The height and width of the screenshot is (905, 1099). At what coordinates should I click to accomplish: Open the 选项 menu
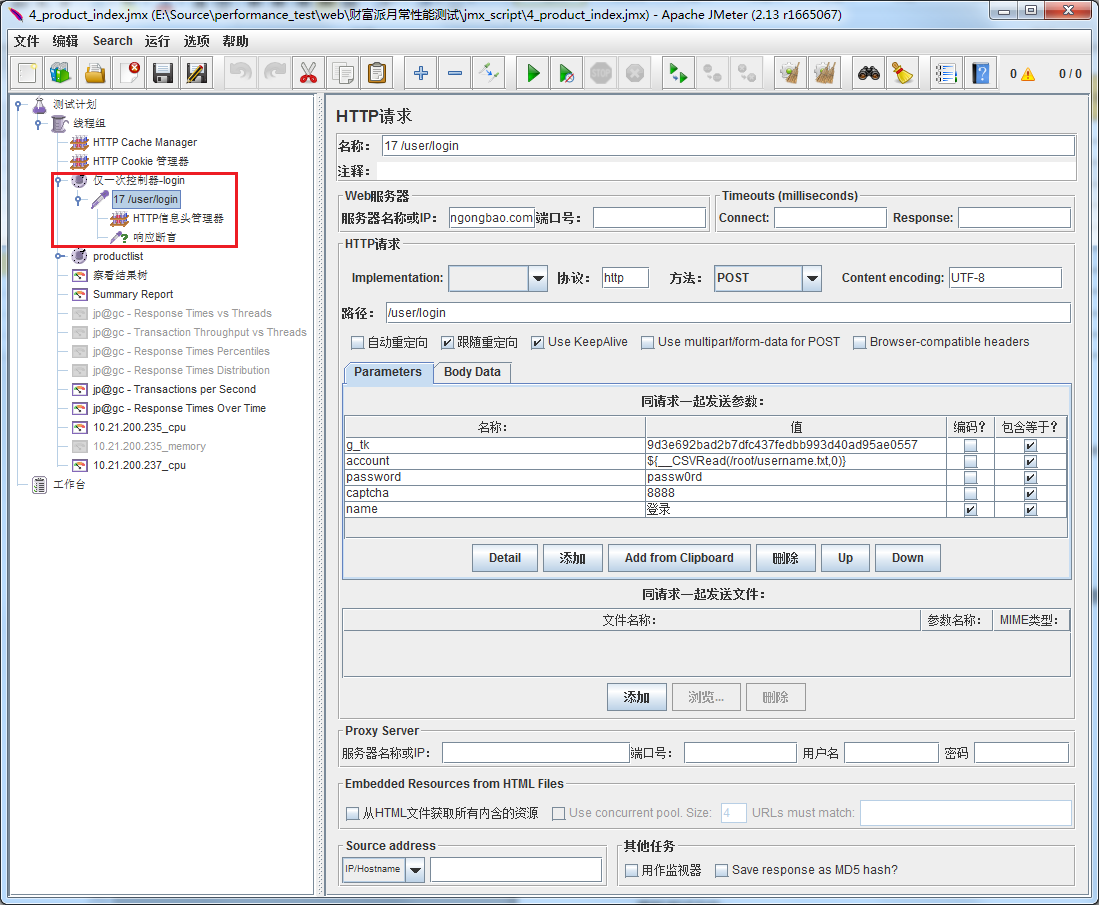196,41
